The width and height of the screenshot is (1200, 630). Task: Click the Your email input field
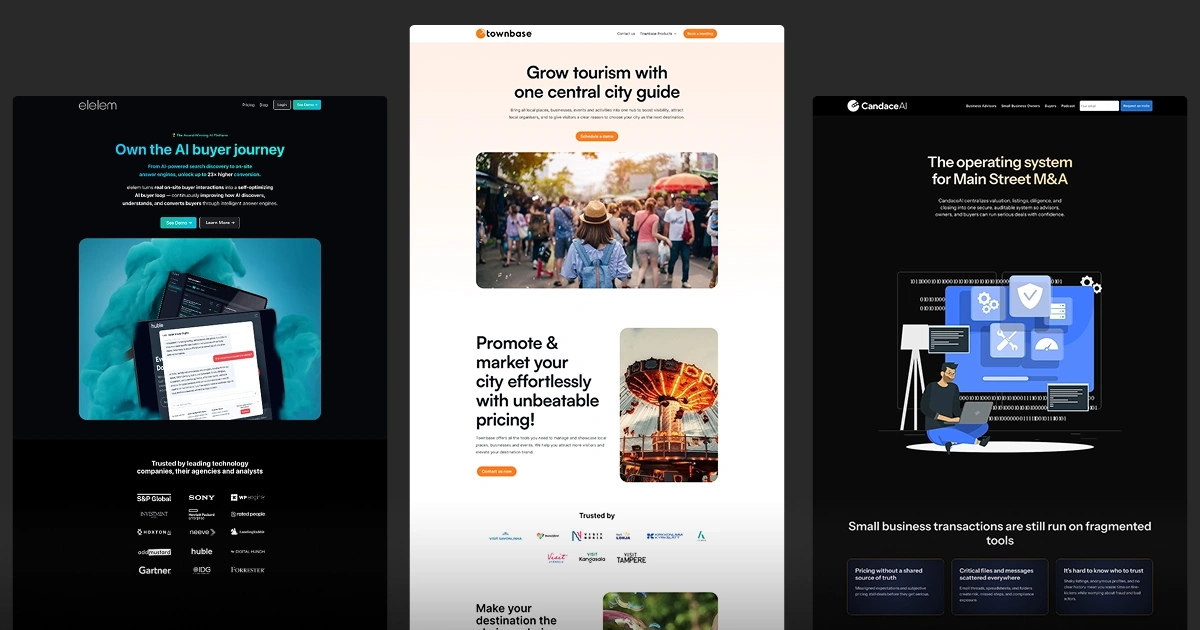1099,106
